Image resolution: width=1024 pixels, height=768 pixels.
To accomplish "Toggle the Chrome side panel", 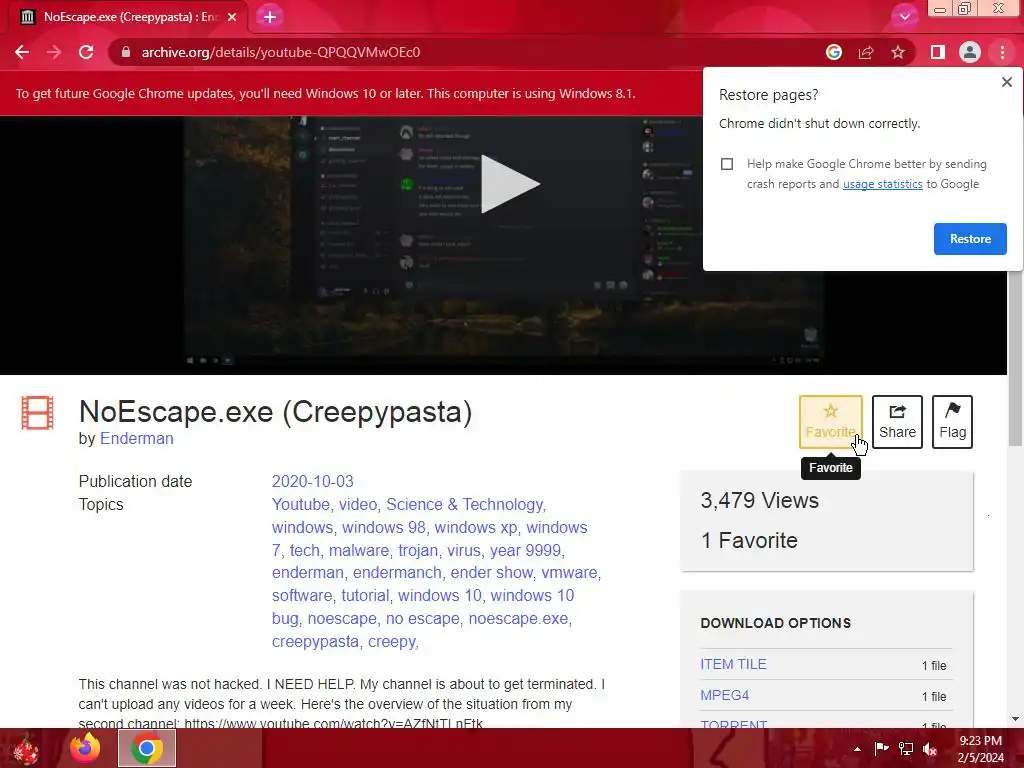I will pyautogui.click(x=938, y=52).
